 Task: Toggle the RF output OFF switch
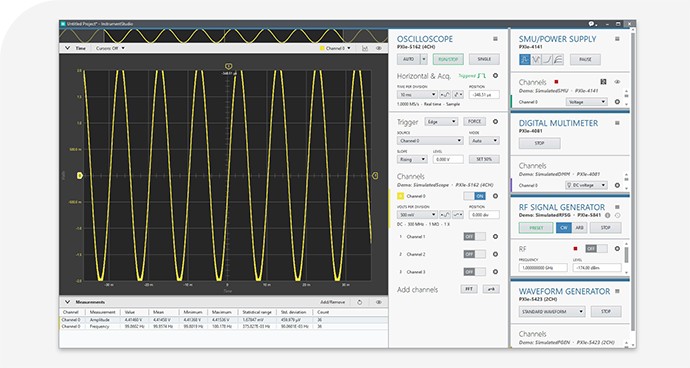click(596, 249)
